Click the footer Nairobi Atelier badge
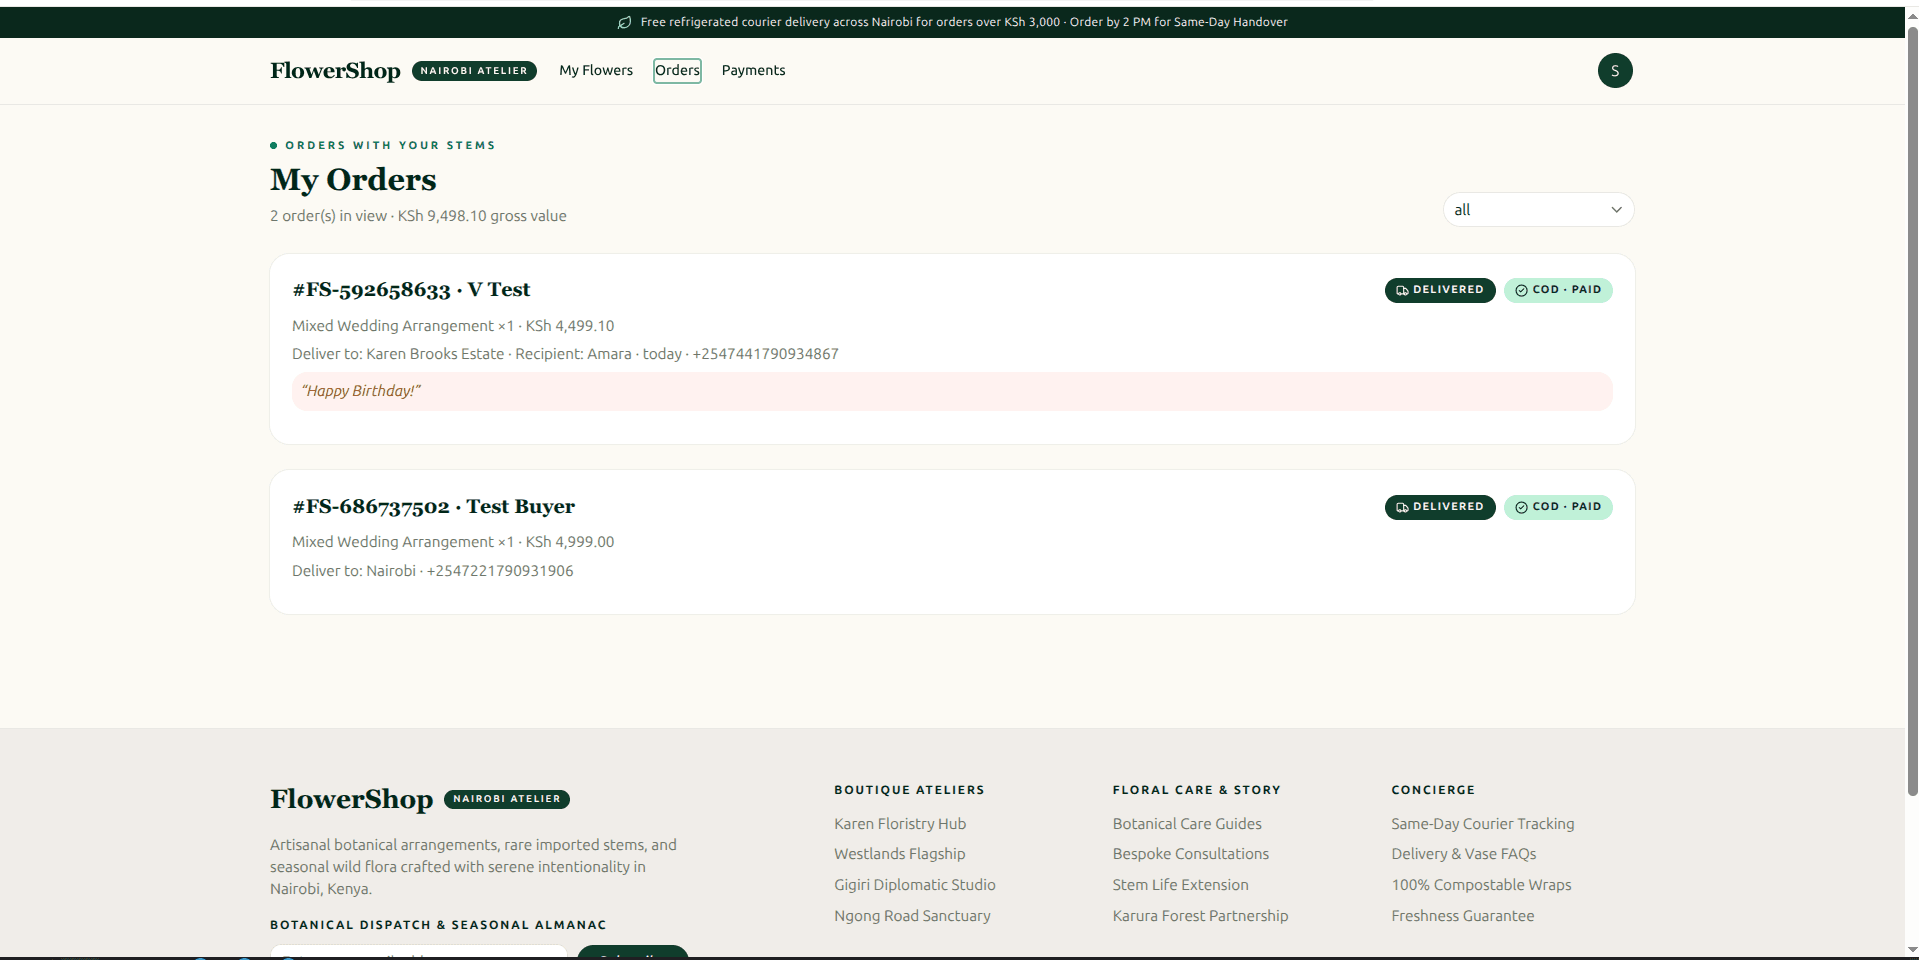This screenshot has width=1919, height=960. coord(507,799)
